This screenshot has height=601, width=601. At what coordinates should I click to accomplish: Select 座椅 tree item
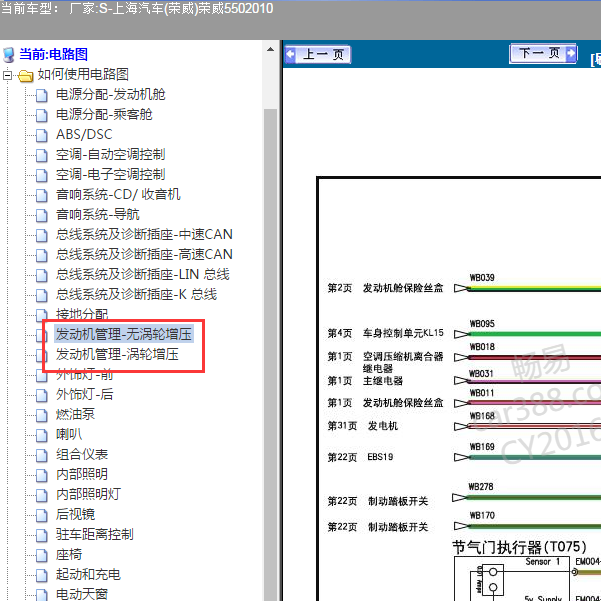coord(69,554)
